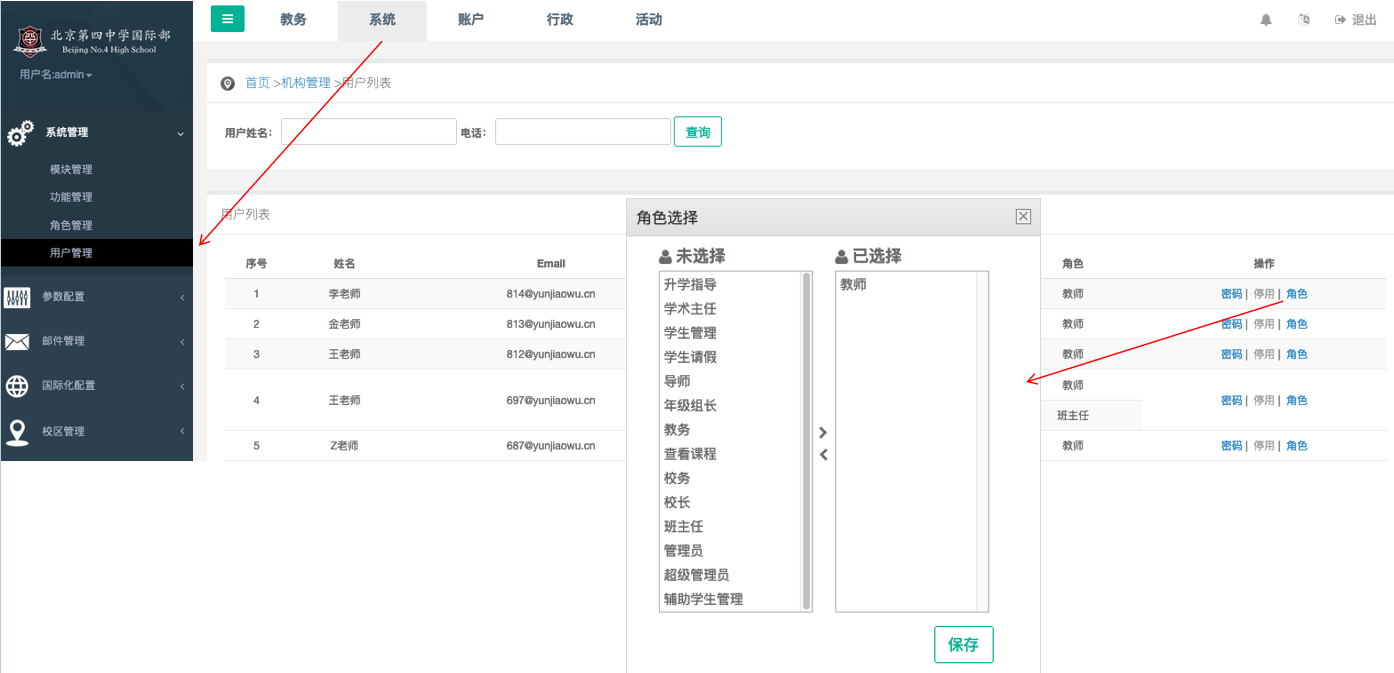The image size is (1394, 673).
Task: Click the 814@yunjiaowu.cn email cell
Action: point(551,294)
